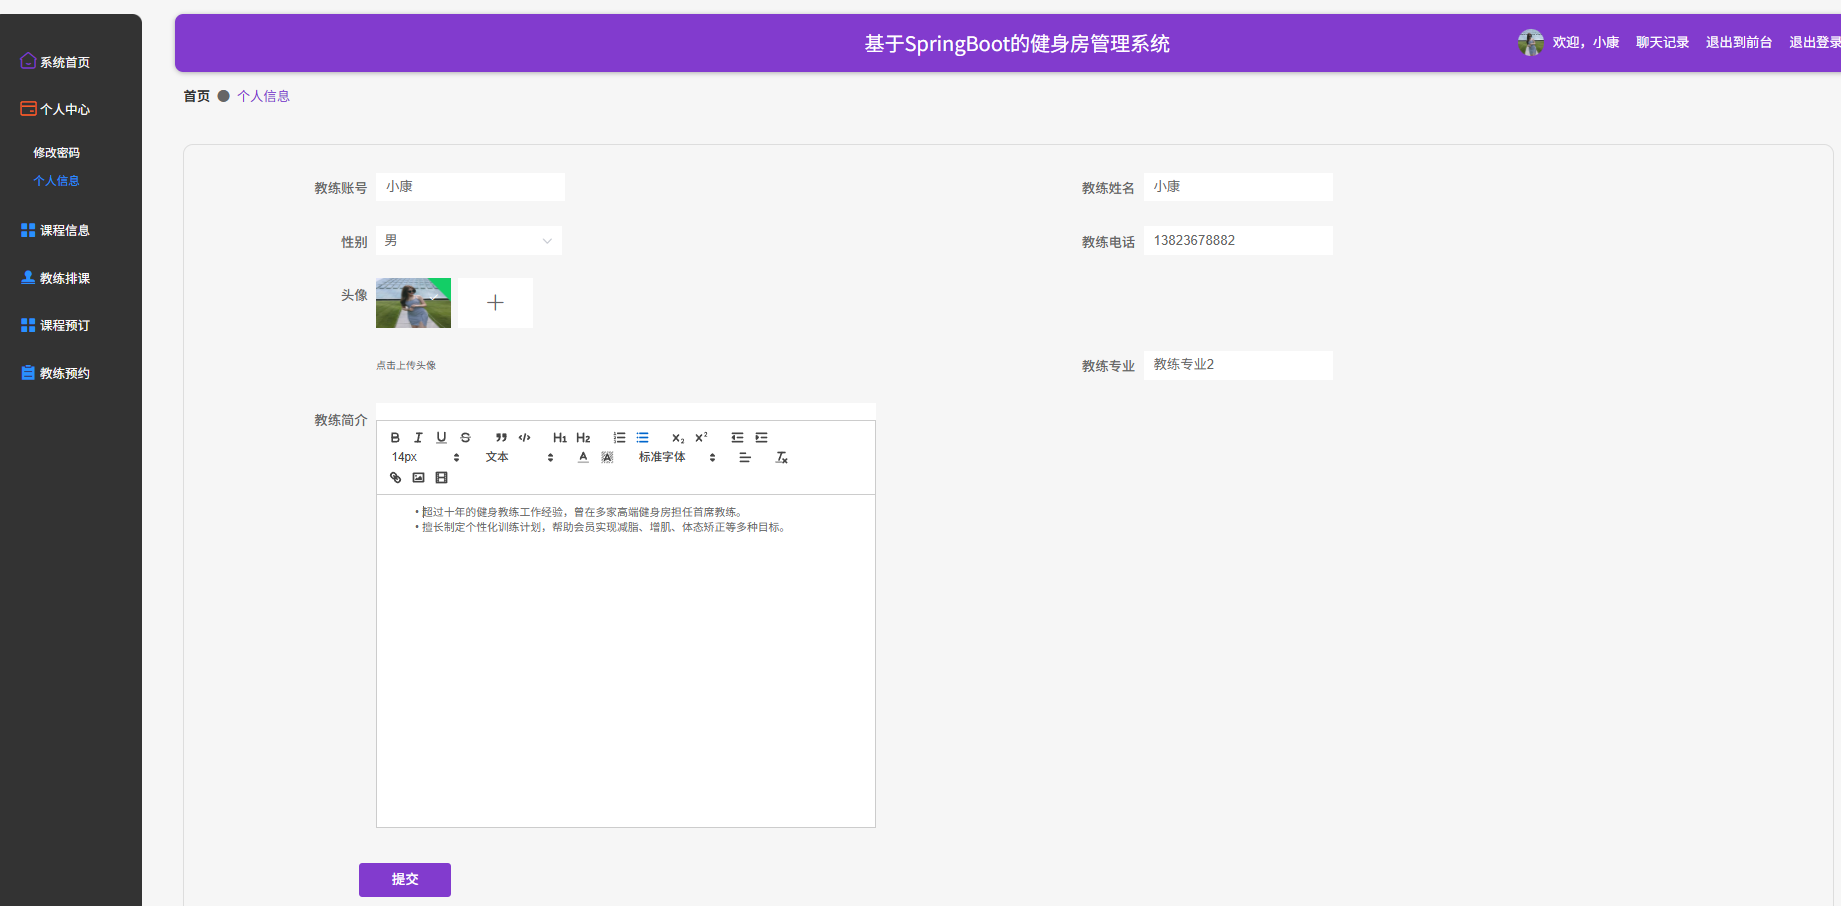
Task: Open 教练预约 in the sidebar
Action: (x=65, y=373)
